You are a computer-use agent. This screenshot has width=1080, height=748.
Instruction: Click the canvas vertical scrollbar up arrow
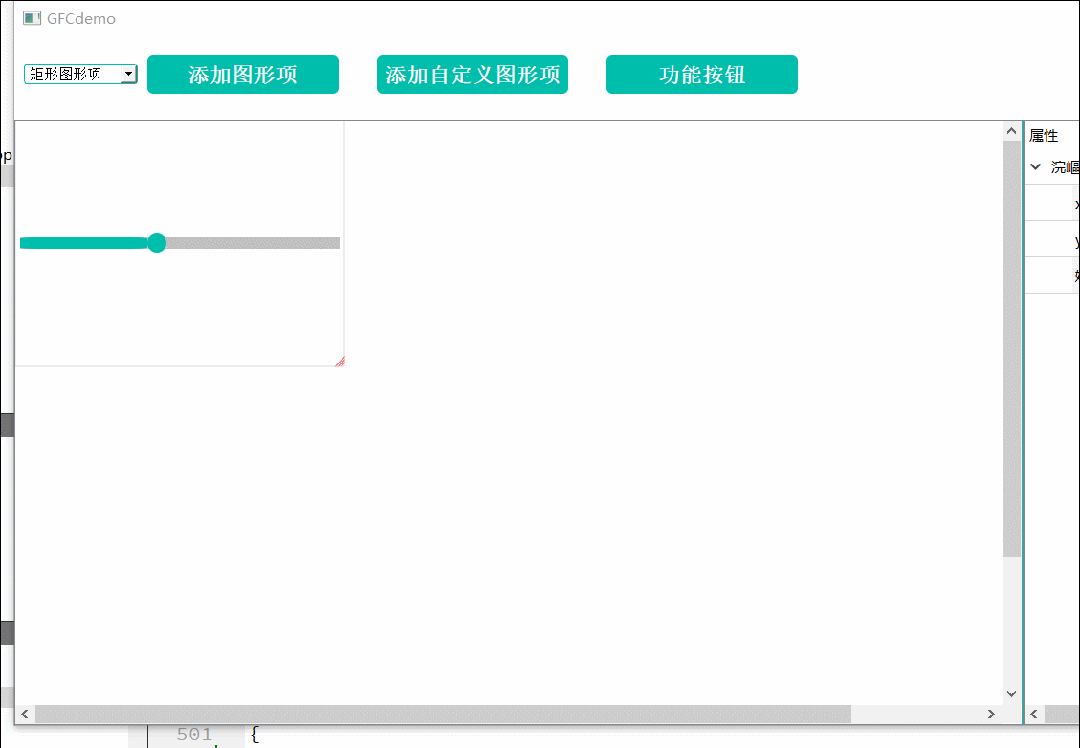pos(1011,131)
